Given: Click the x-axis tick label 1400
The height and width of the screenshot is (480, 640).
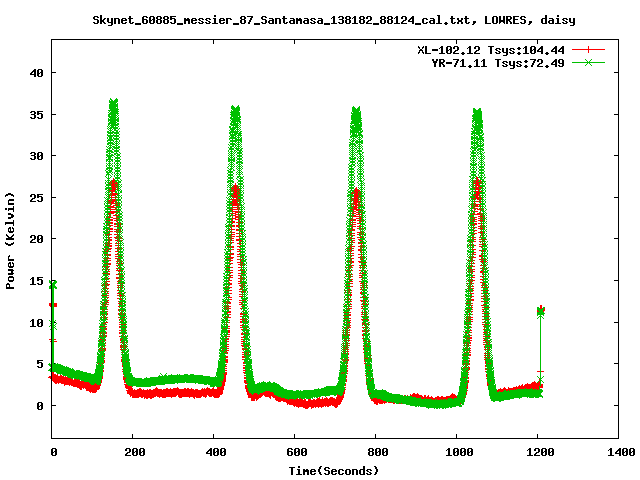Looking at the screenshot, I should point(621,452).
